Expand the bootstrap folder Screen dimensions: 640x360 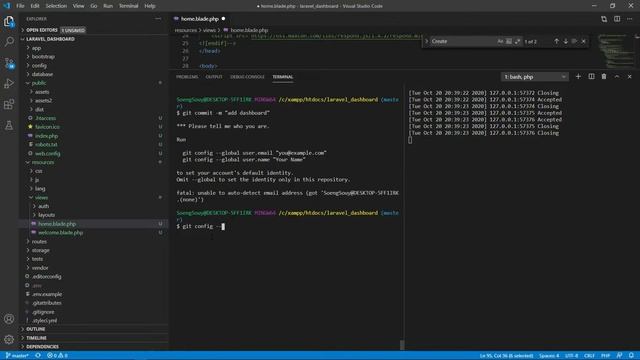click(x=43, y=57)
